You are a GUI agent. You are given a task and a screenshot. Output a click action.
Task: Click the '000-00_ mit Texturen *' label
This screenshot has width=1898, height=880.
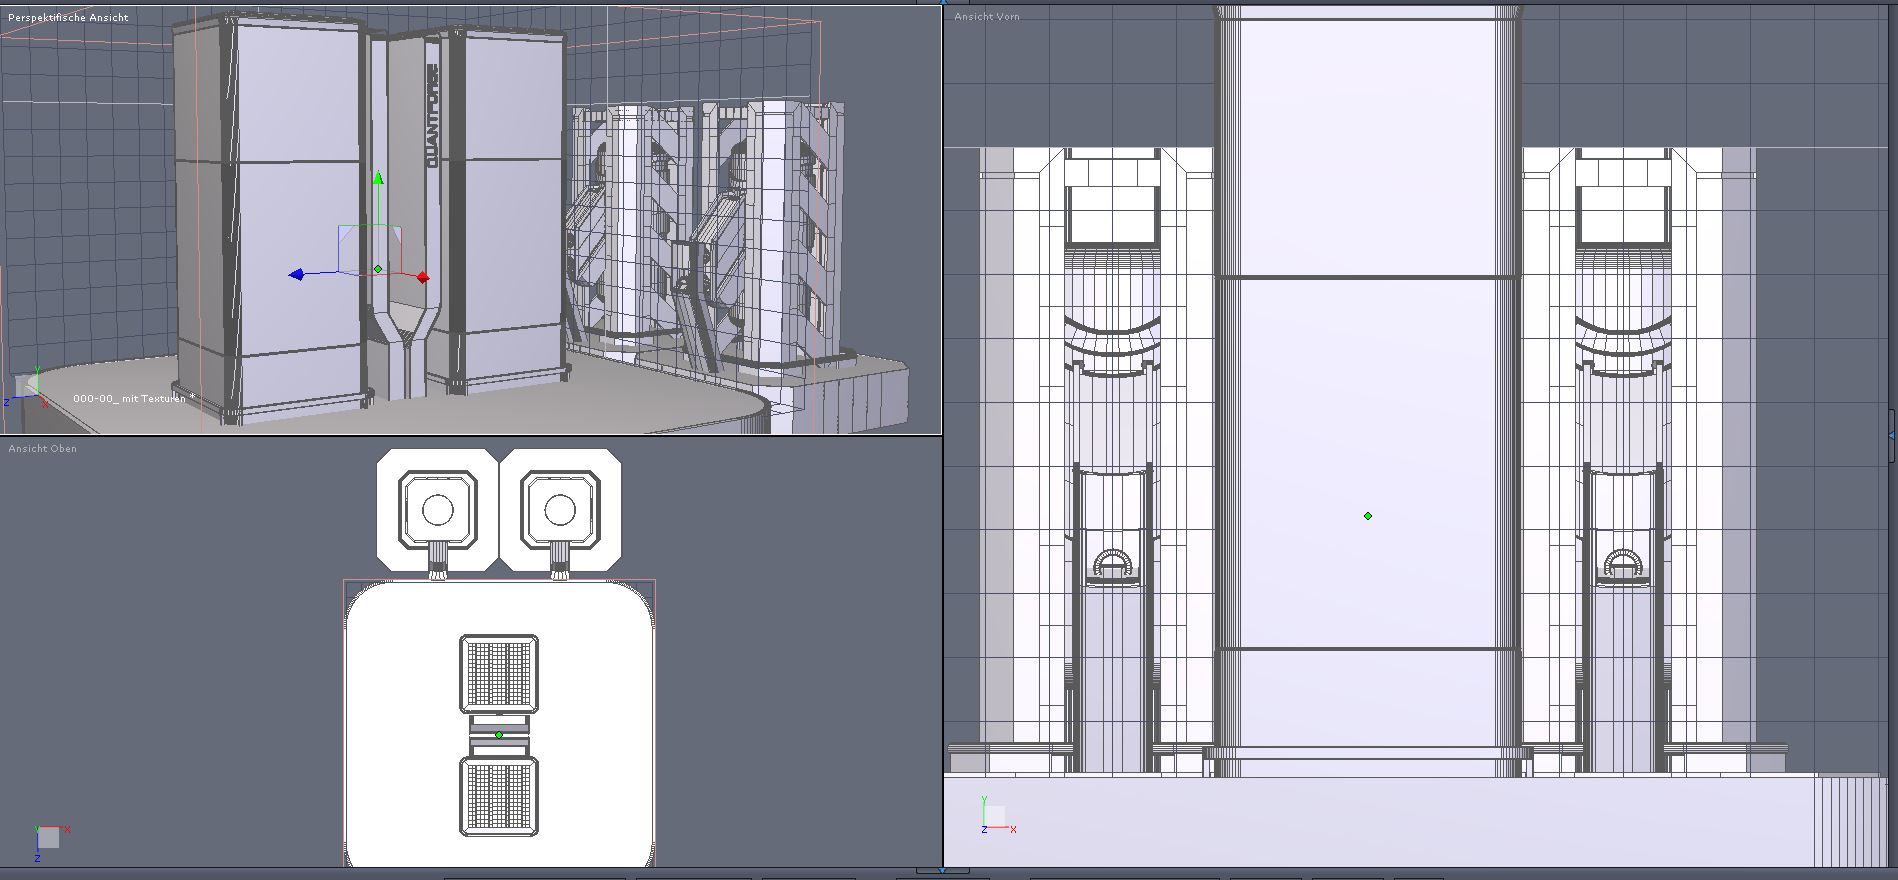134,398
